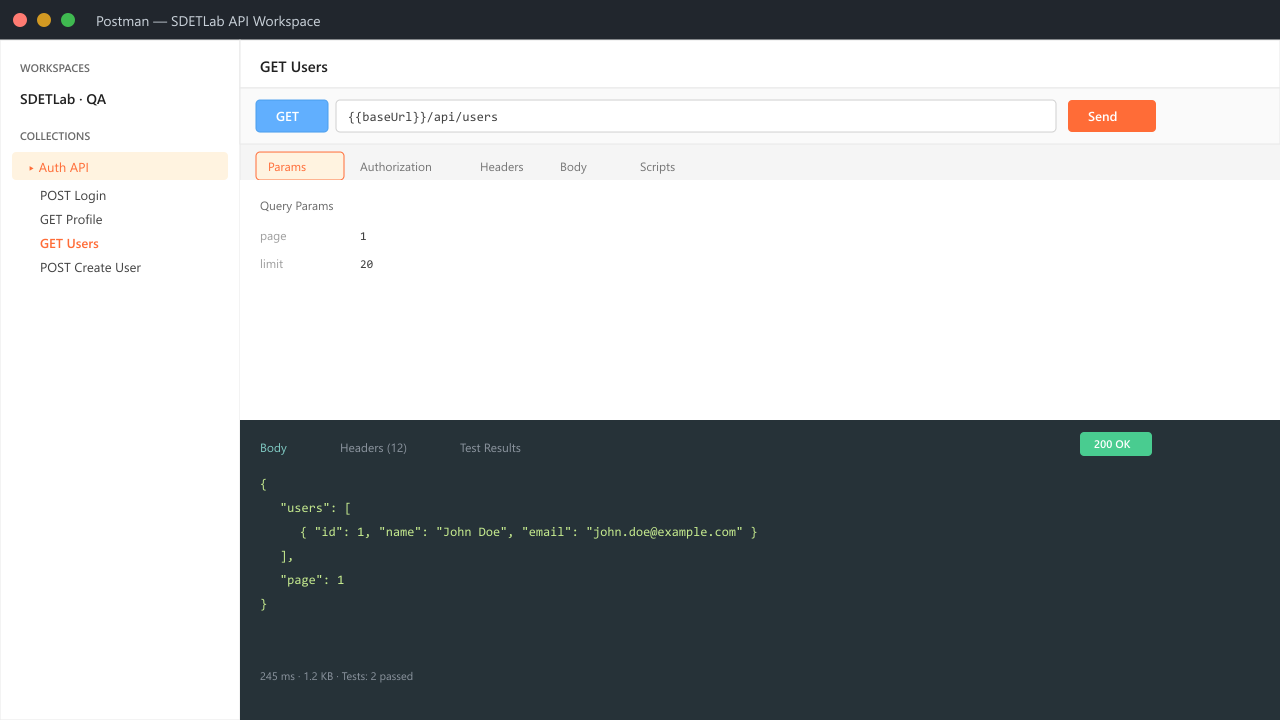Click the limit param key
The image size is (1280, 720).
[x=271, y=265]
